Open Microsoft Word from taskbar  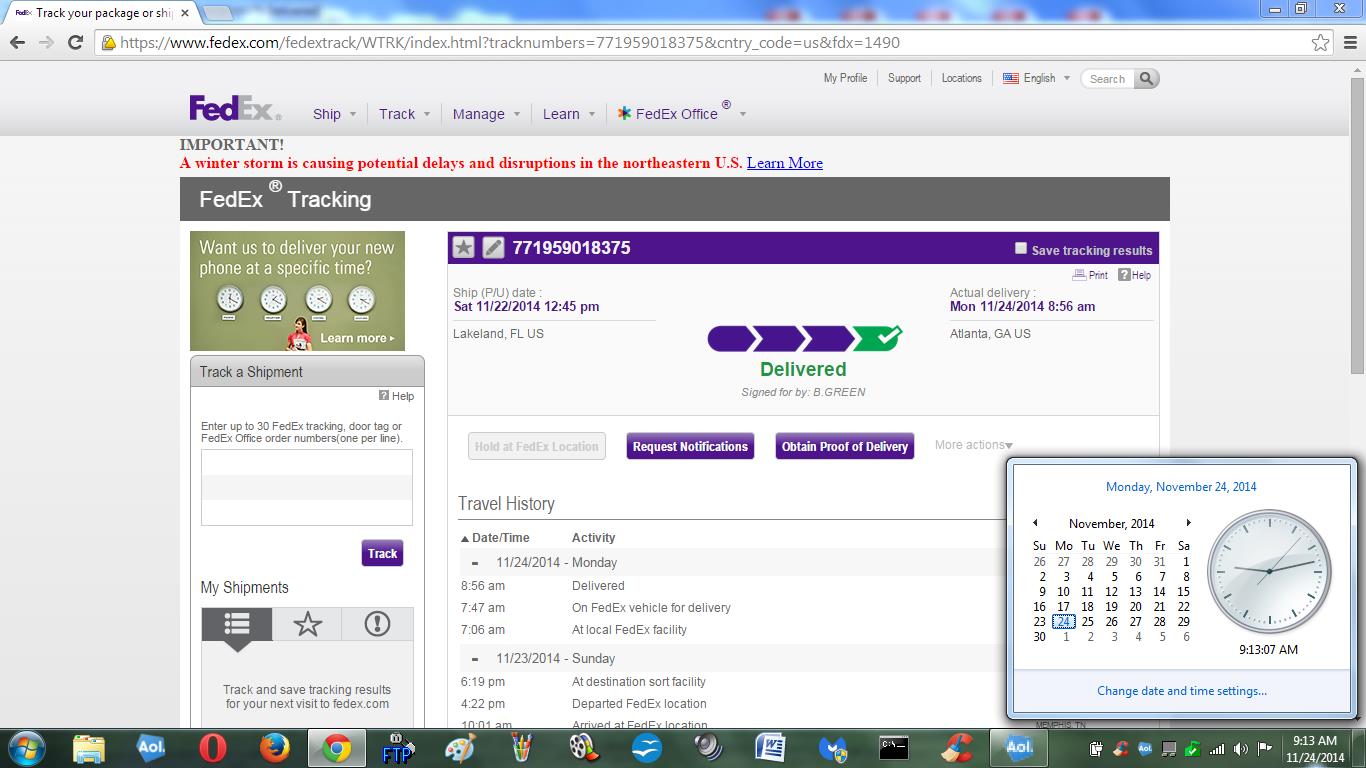[x=770, y=748]
